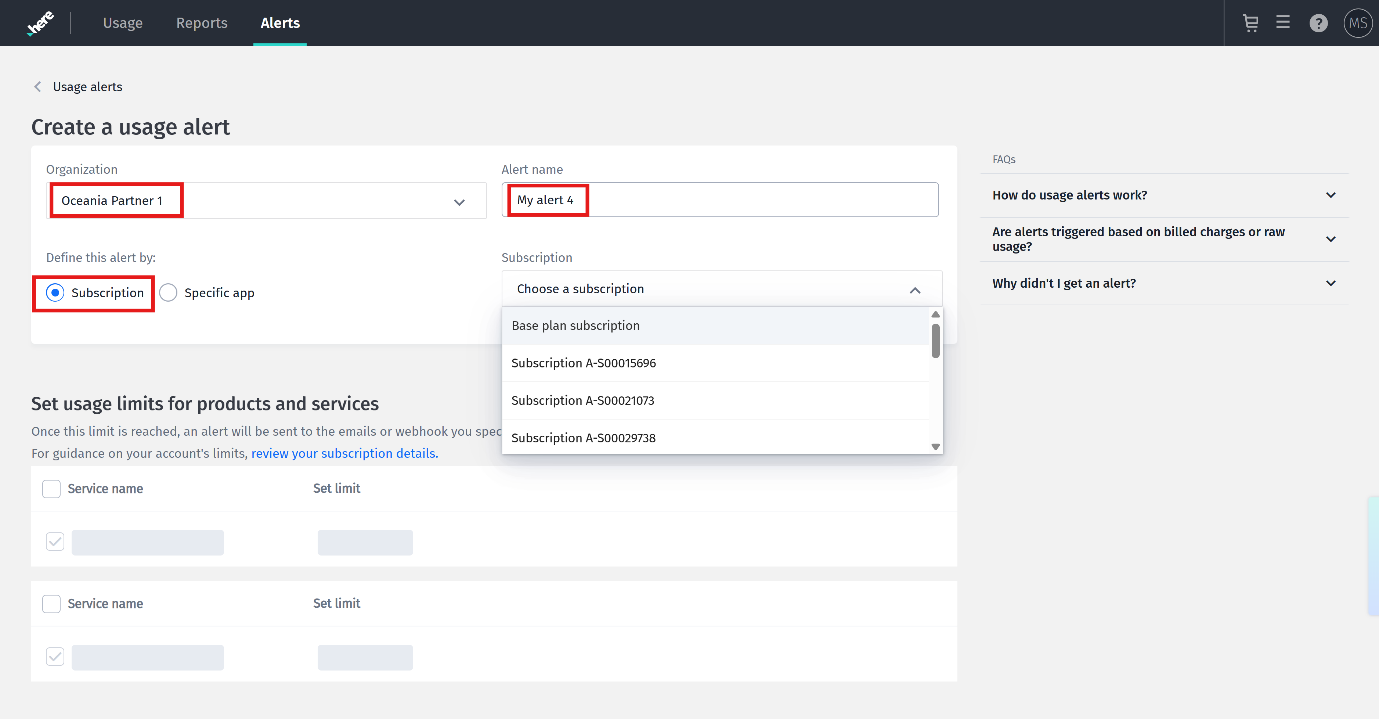Go to the Alerts tab
1379x719 pixels.
tap(280, 23)
